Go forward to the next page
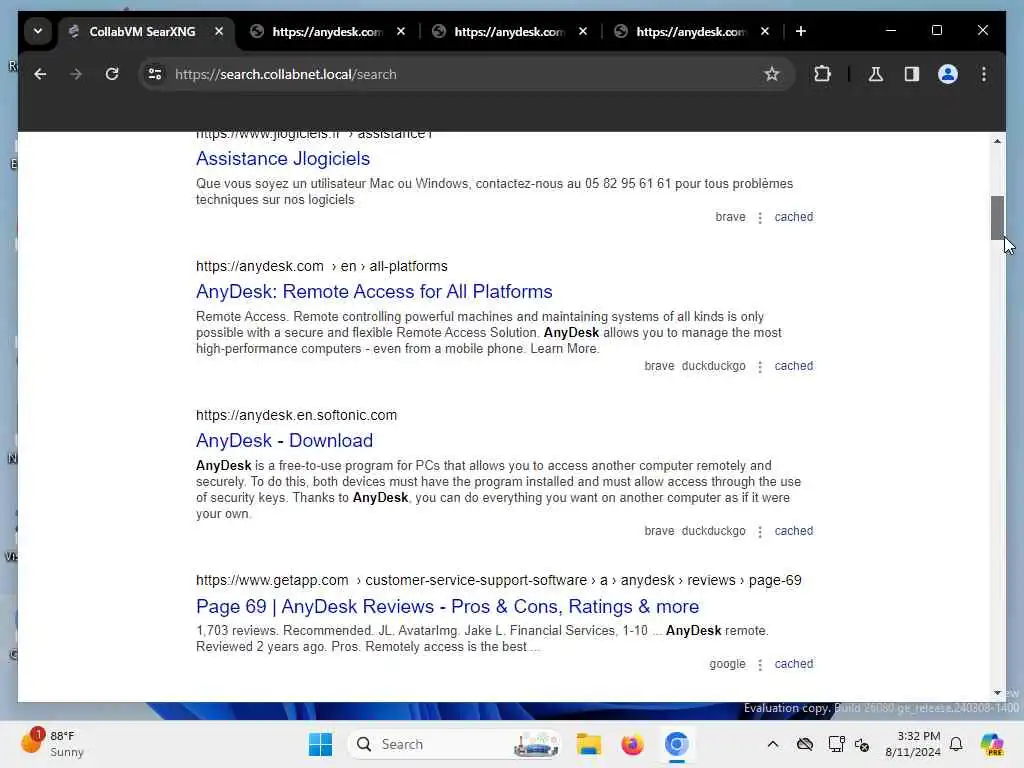Image resolution: width=1024 pixels, height=768 pixels. tap(76, 74)
